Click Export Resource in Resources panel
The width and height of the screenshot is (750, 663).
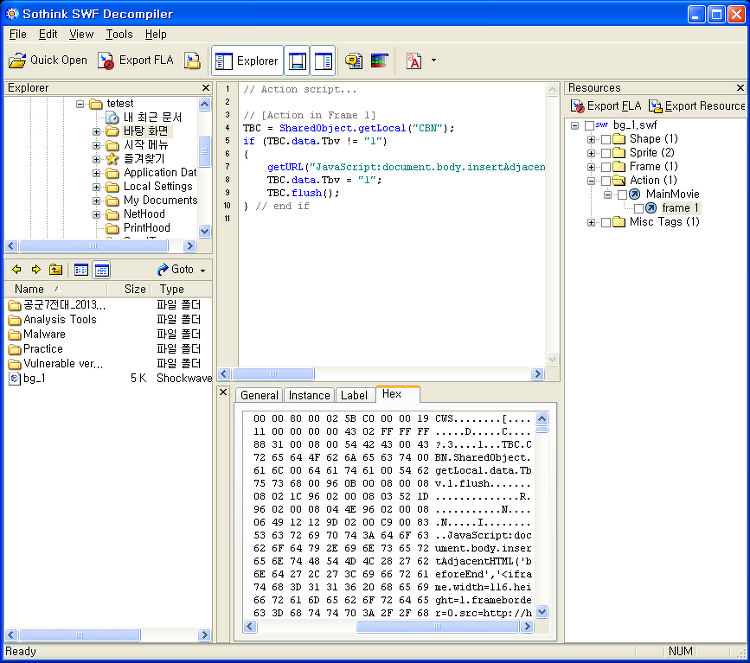click(x=696, y=106)
